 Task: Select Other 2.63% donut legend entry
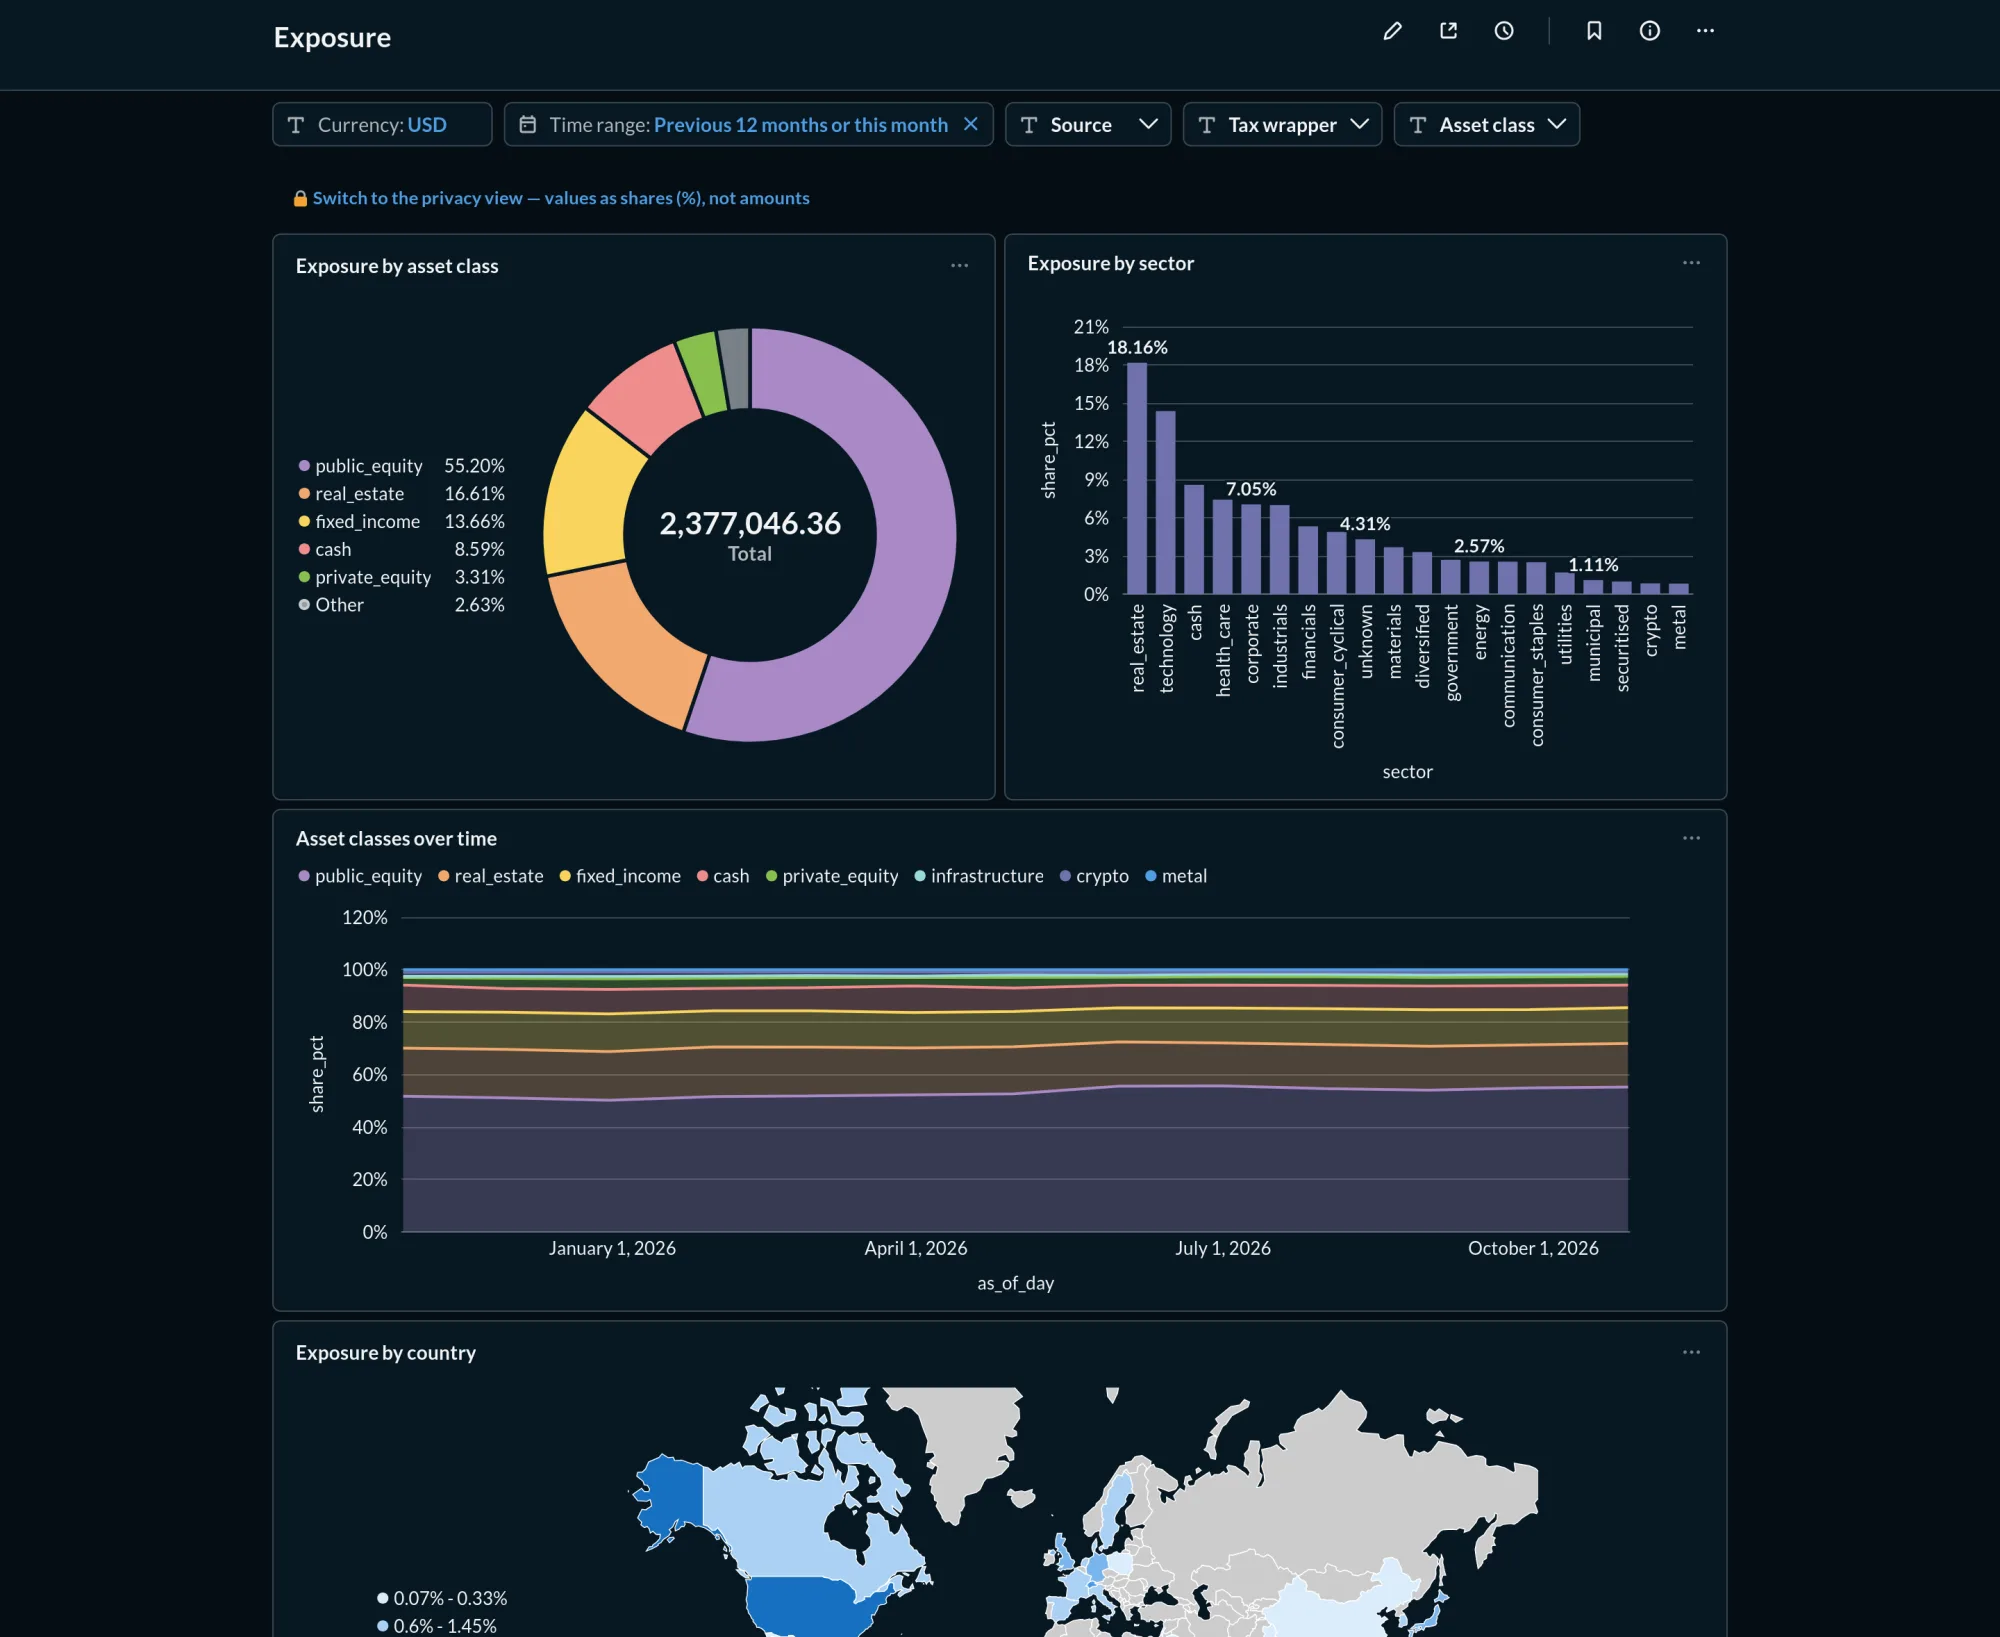pos(401,605)
